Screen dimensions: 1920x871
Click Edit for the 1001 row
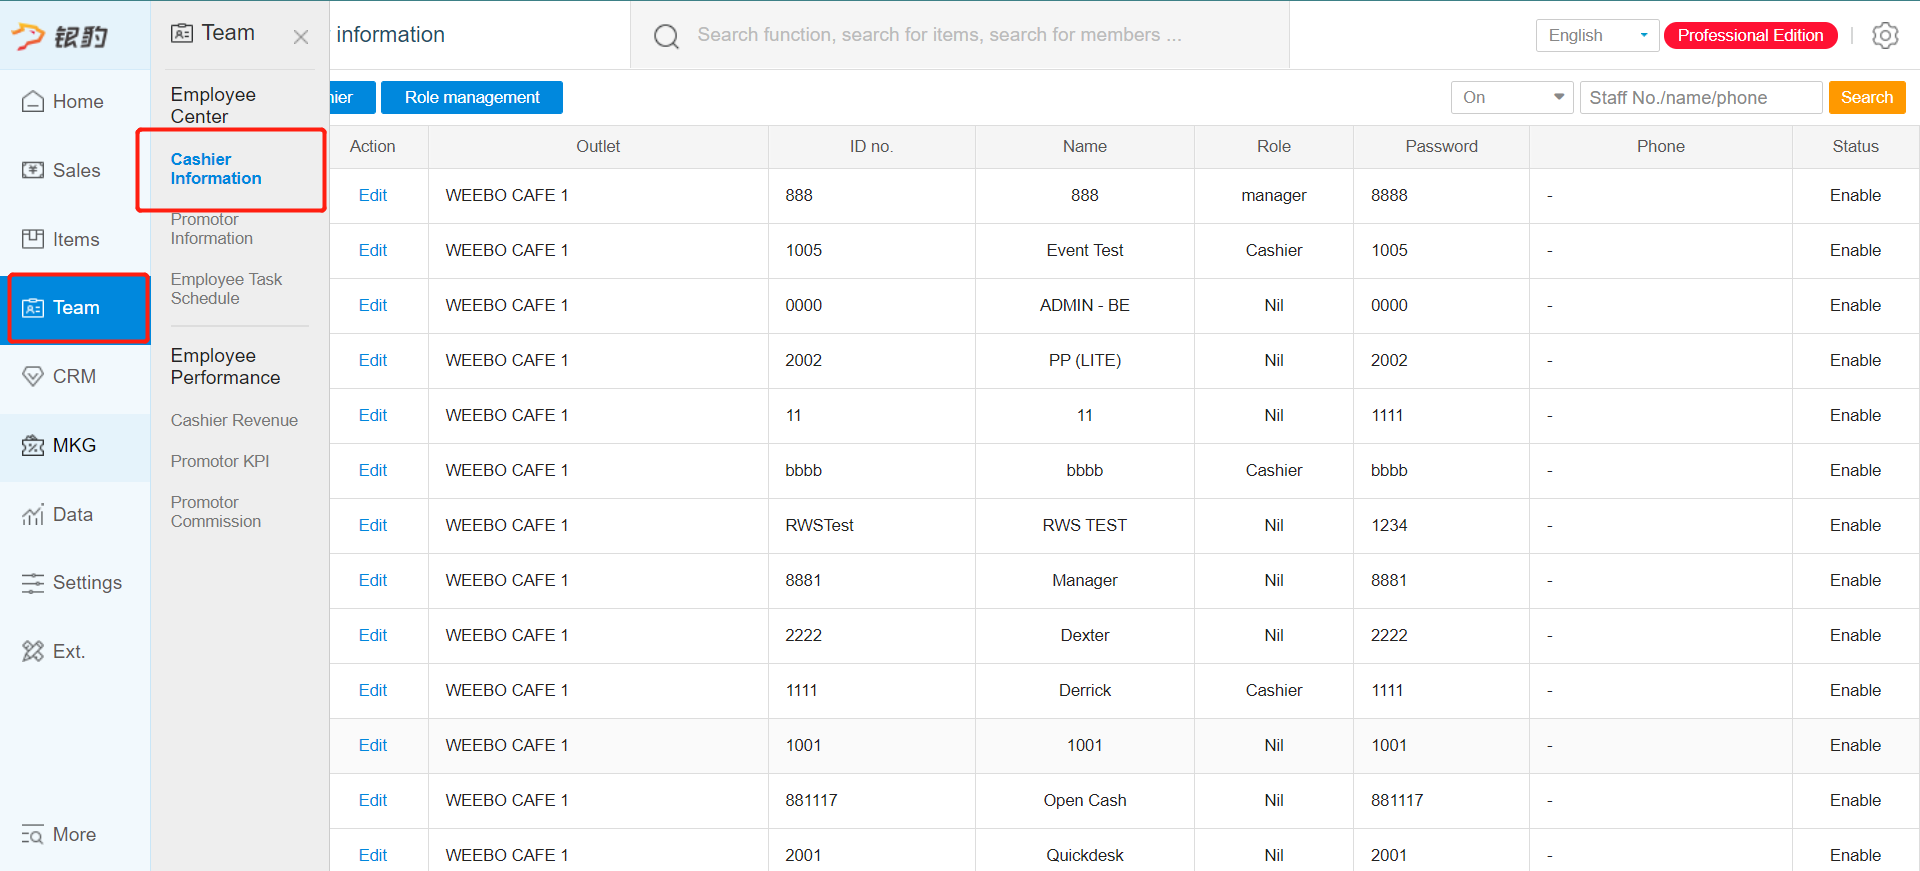point(373,745)
